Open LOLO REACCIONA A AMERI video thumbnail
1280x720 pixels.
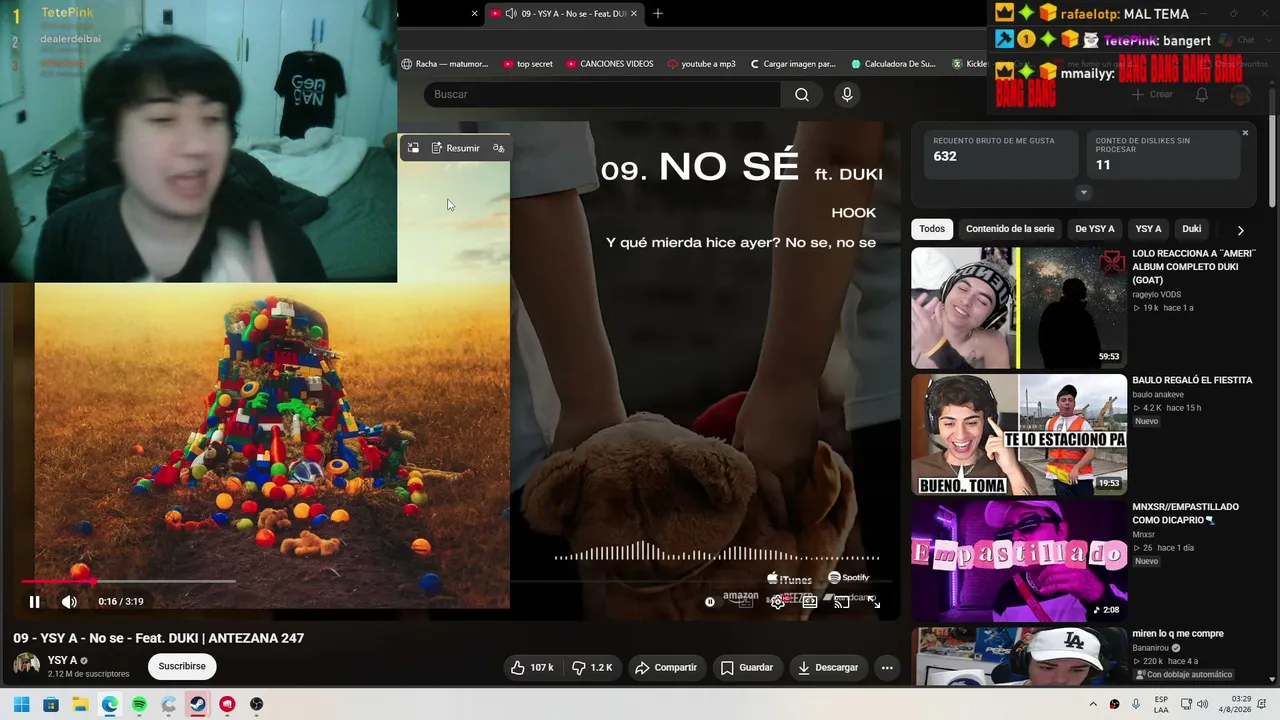point(1019,308)
